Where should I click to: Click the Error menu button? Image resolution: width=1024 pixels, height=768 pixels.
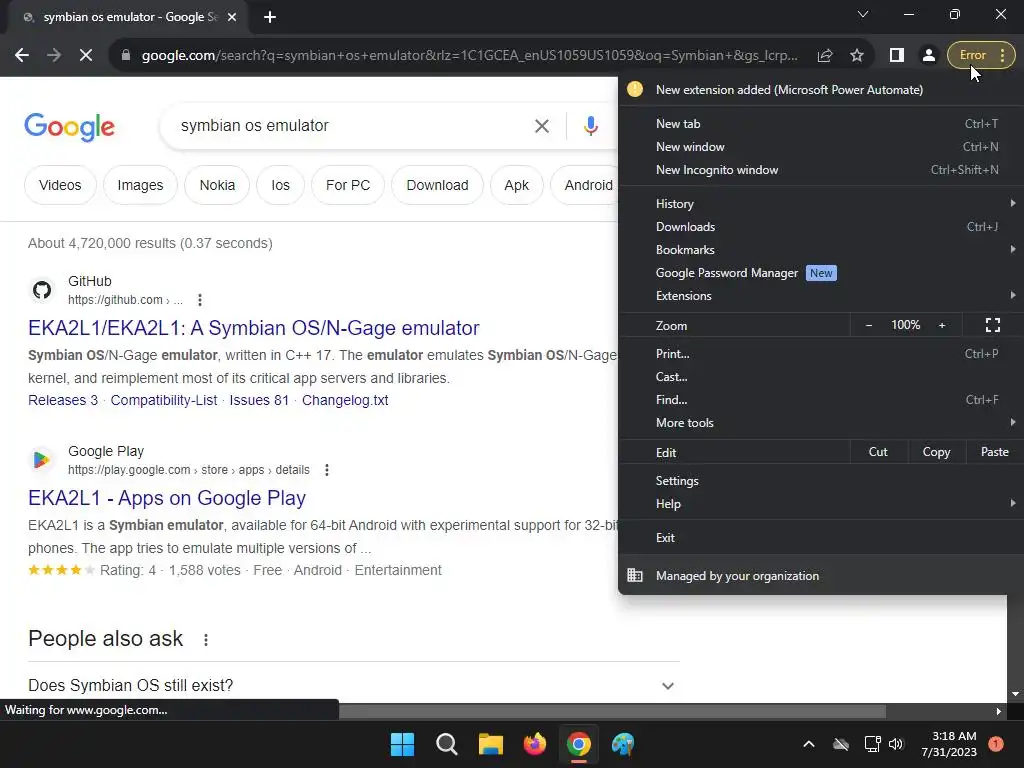point(982,56)
